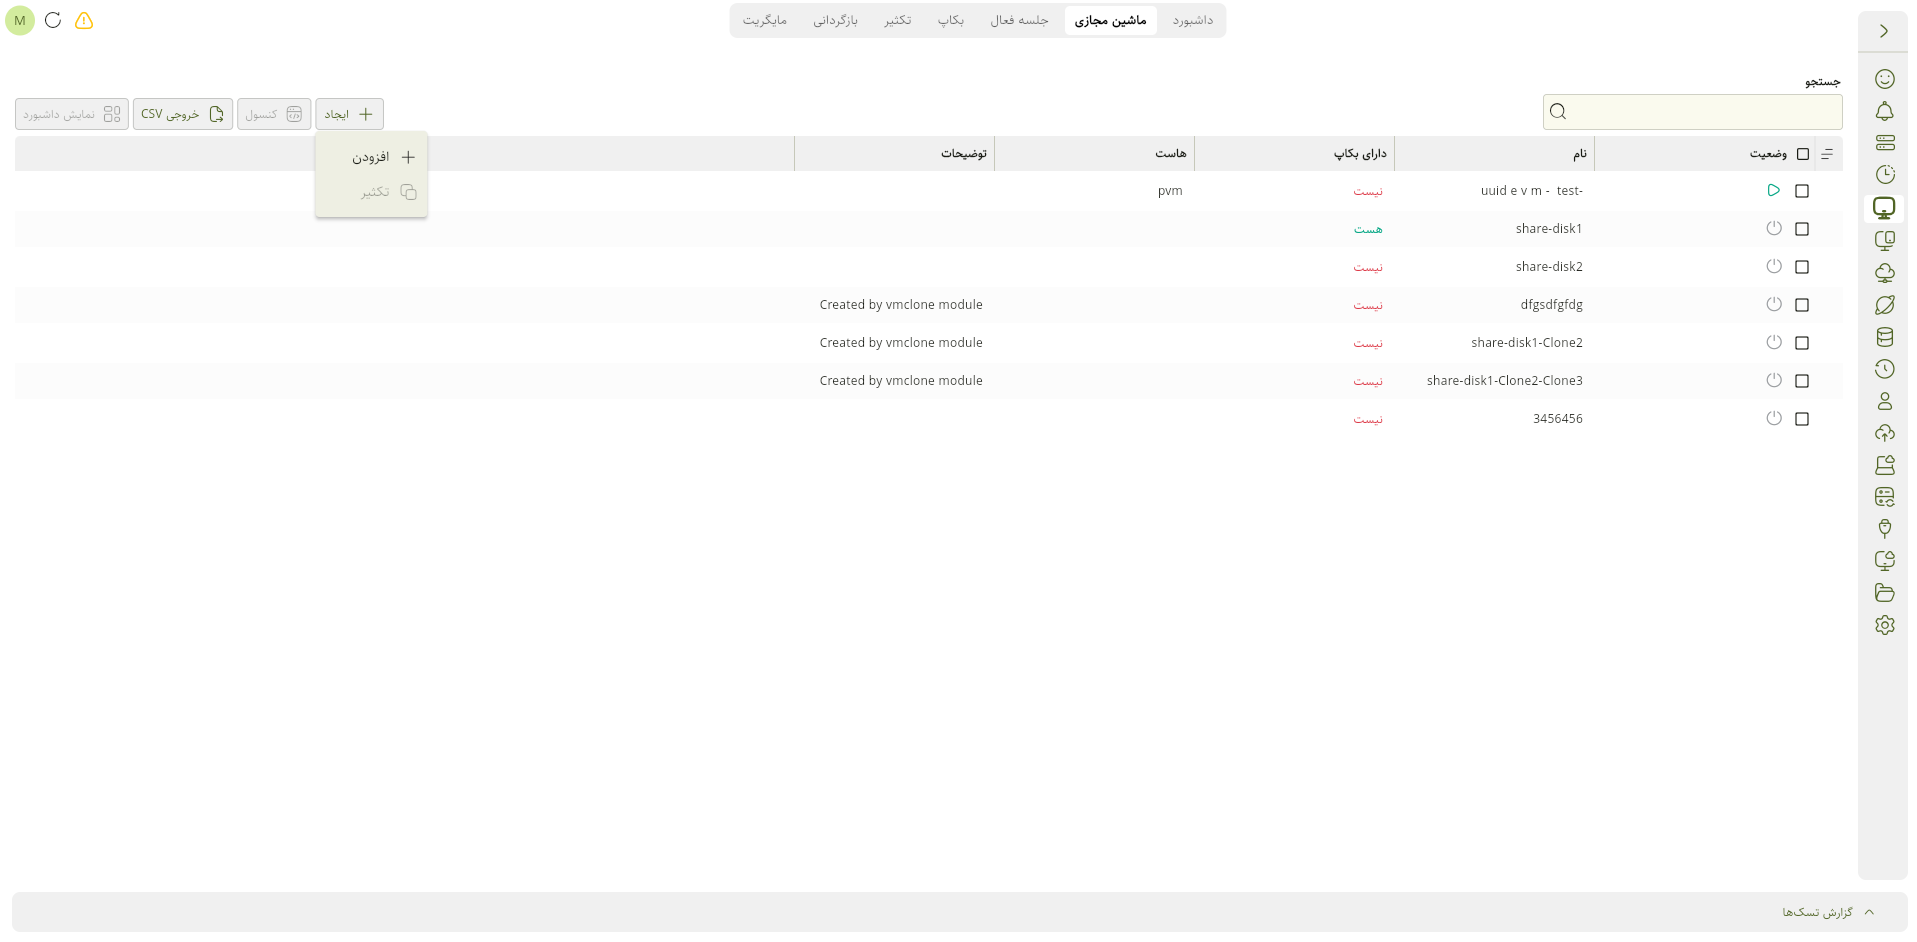Click the ایجاد create button
Screen dimensions: 1917x942
[x=350, y=114]
